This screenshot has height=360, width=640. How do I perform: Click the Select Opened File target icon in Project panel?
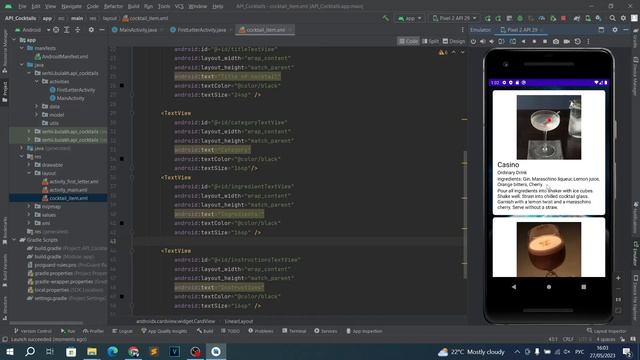pos(56,30)
